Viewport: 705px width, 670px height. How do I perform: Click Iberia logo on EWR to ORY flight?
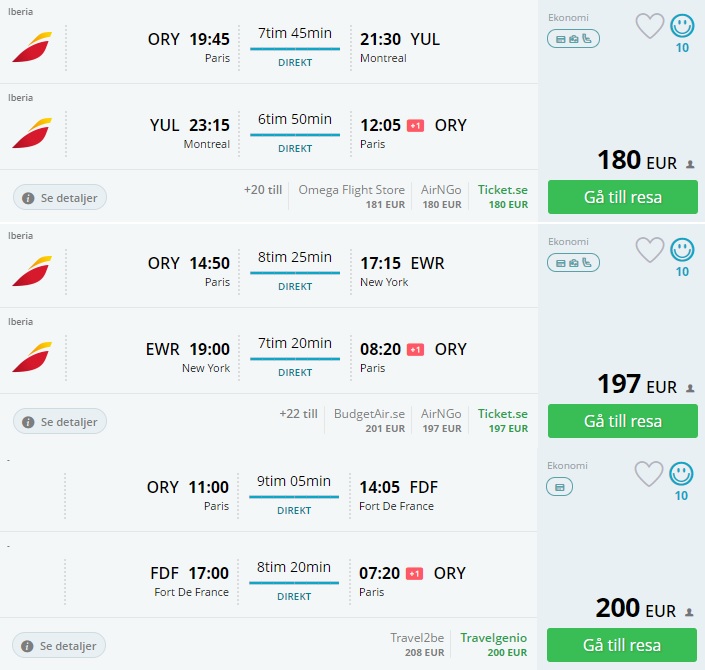tap(32, 357)
